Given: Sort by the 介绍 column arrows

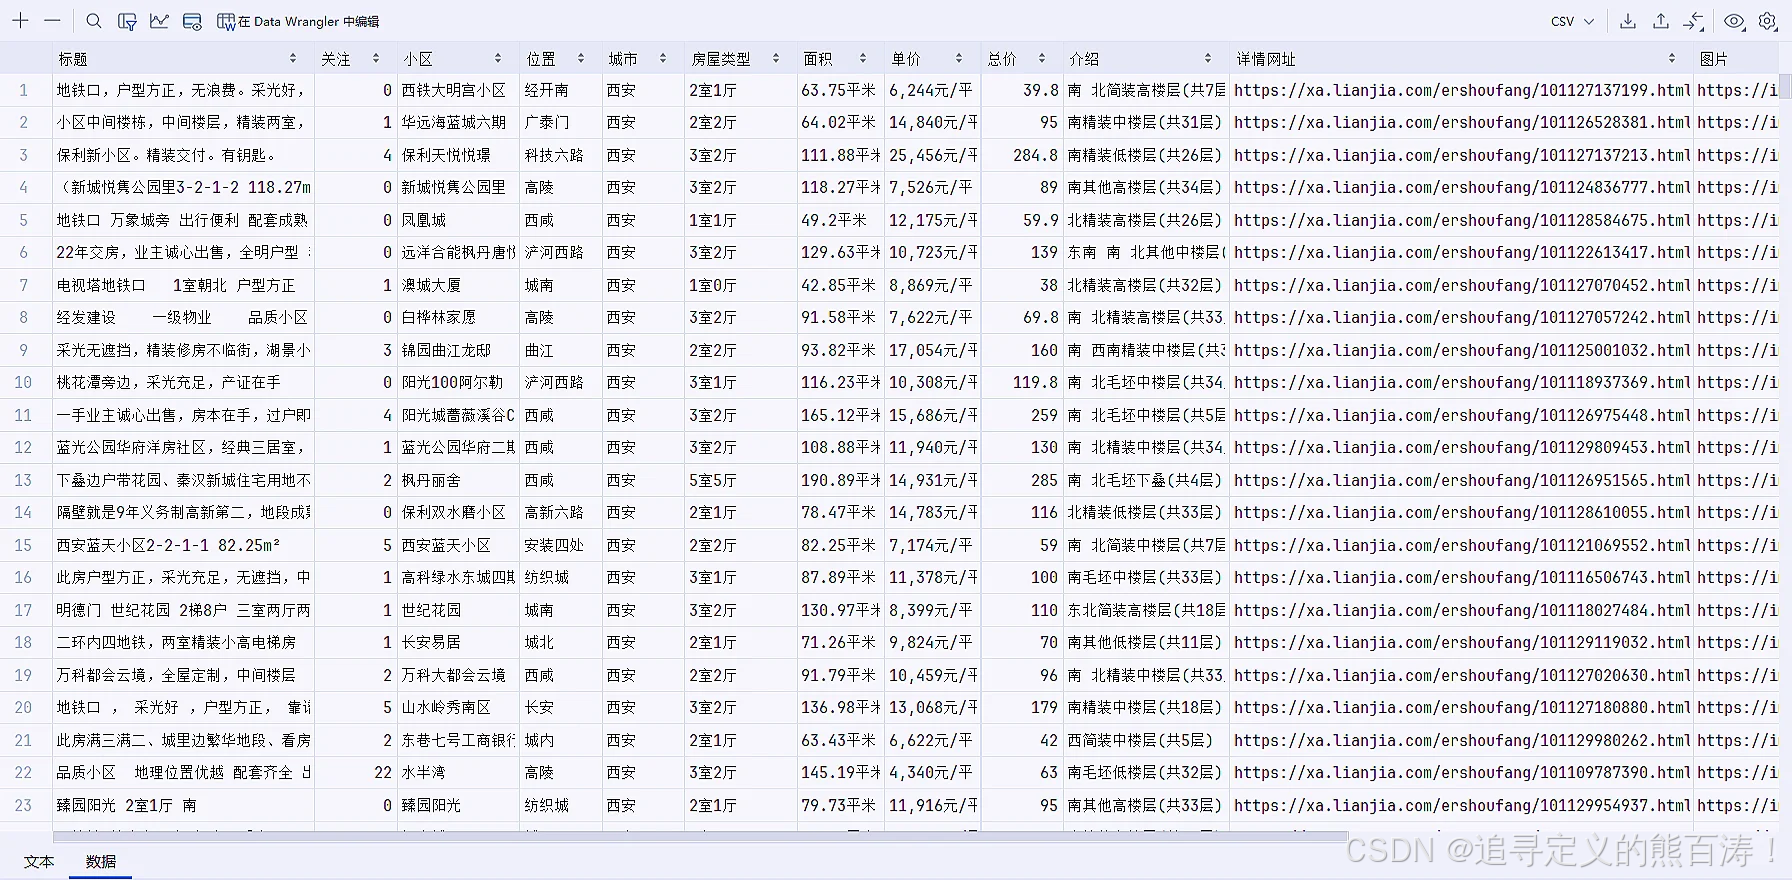Looking at the screenshot, I should click(1208, 59).
